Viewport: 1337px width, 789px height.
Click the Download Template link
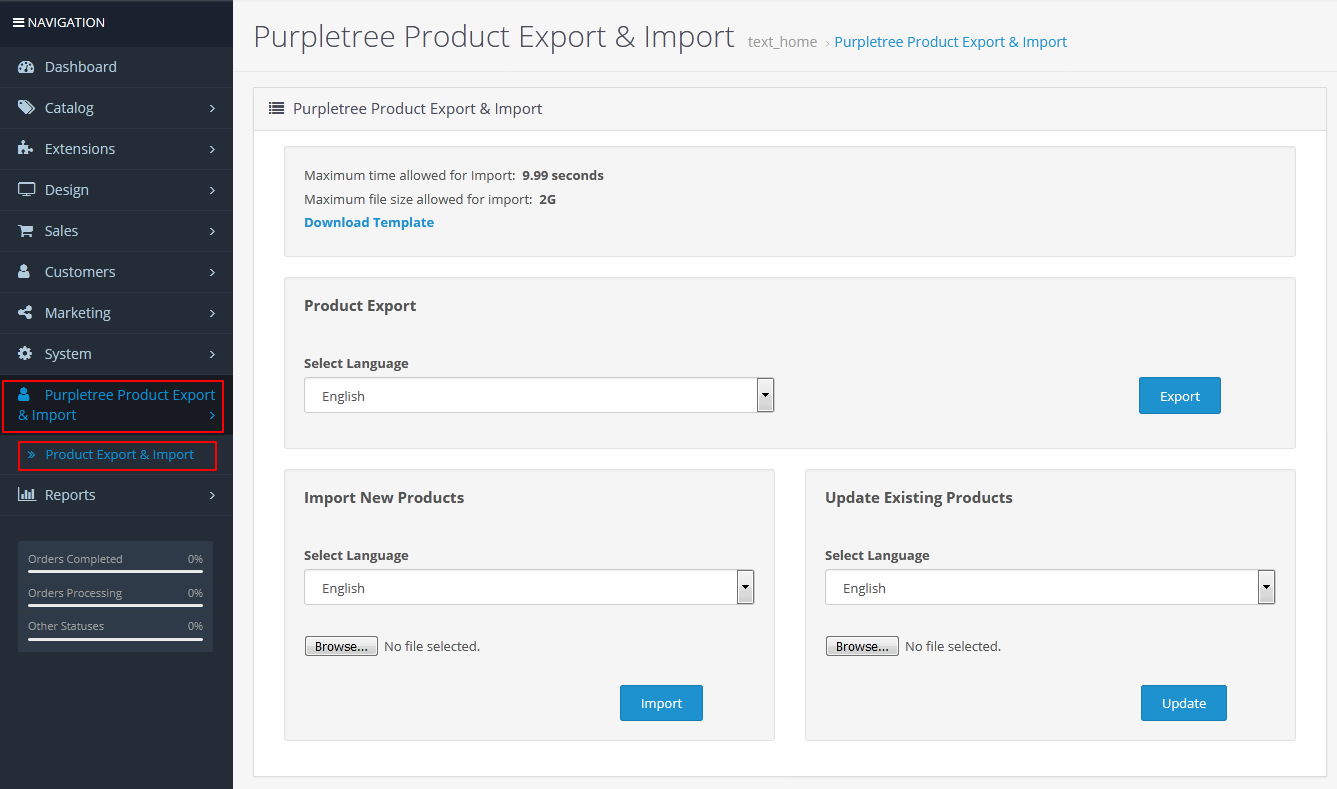[369, 222]
